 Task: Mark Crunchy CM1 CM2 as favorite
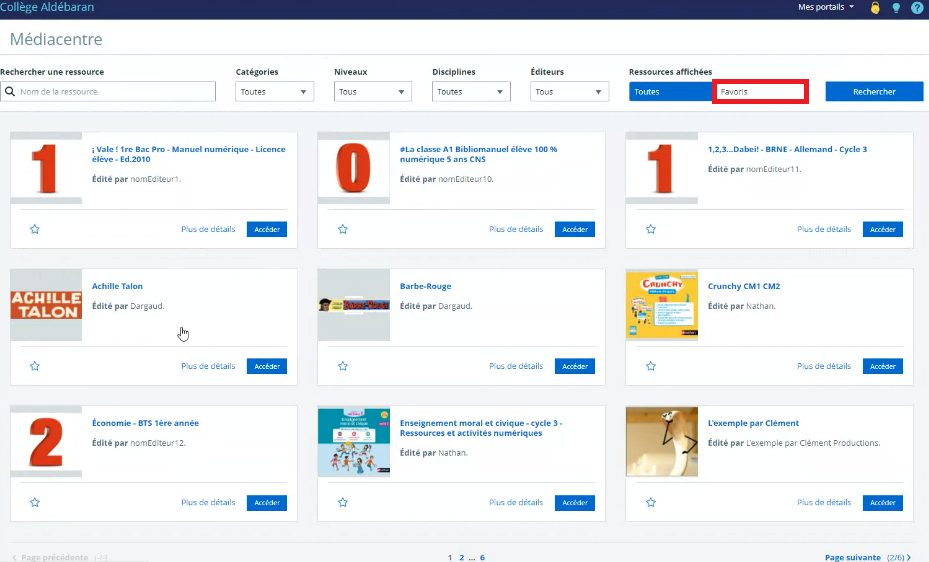click(x=651, y=366)
